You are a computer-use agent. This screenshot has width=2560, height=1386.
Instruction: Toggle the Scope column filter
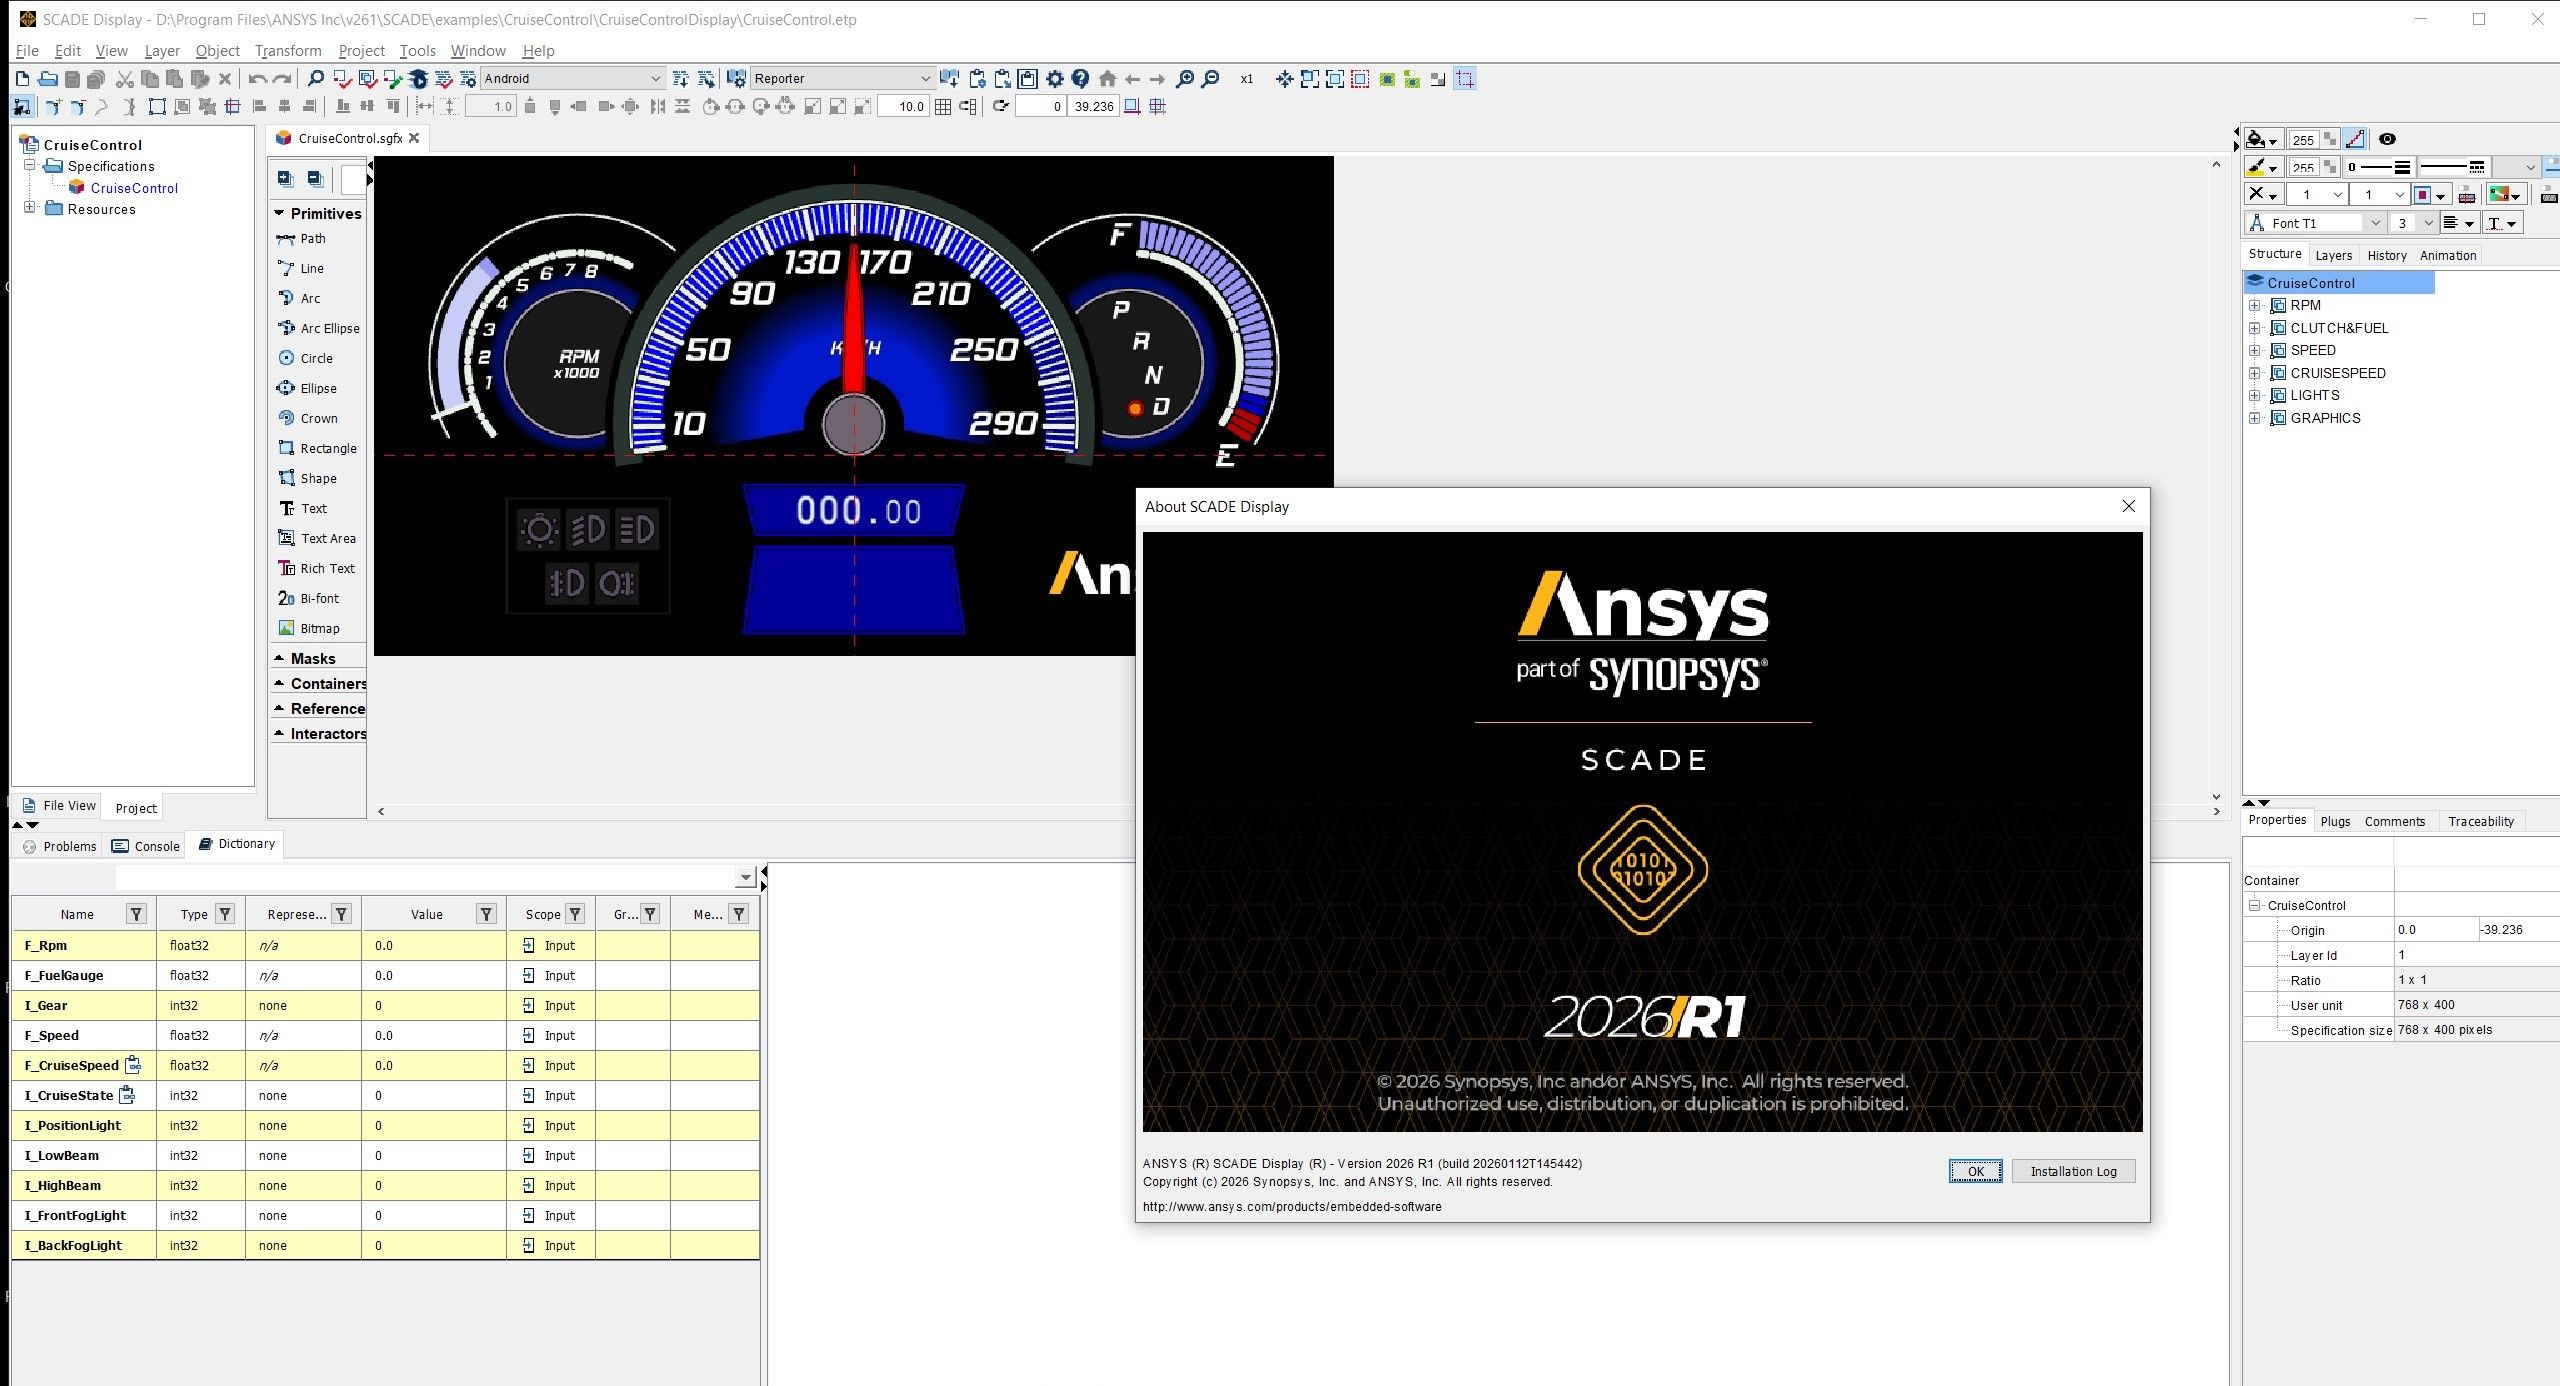[x=575, y=914]
